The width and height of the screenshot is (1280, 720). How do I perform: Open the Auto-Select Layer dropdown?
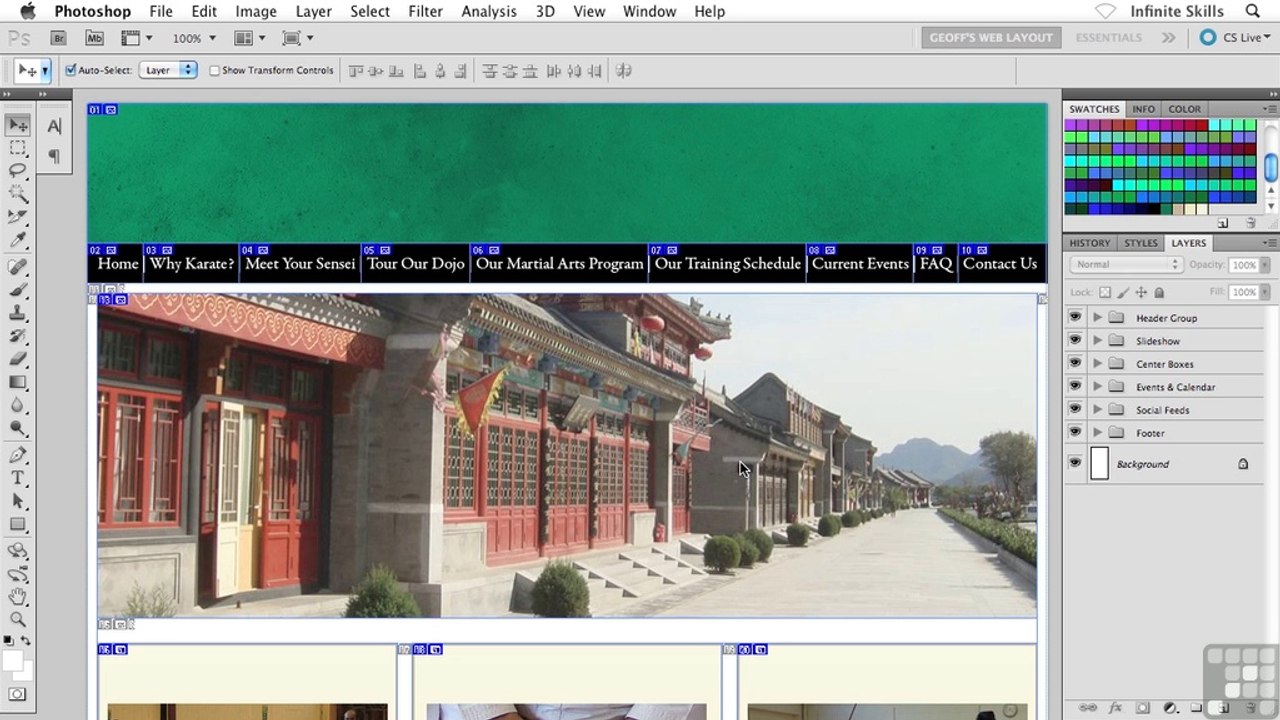tap(168, 70)
